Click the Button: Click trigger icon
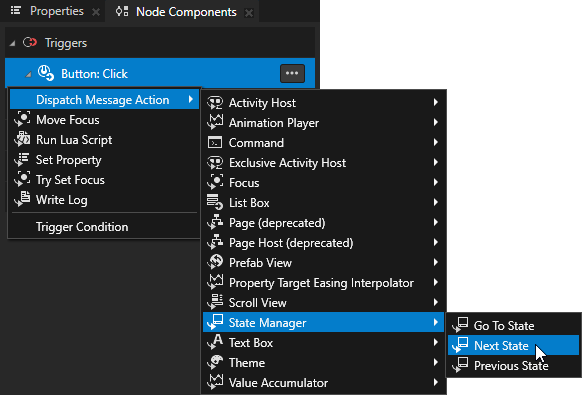The height and width of the screenshot is (395, 582). [46, 73]
